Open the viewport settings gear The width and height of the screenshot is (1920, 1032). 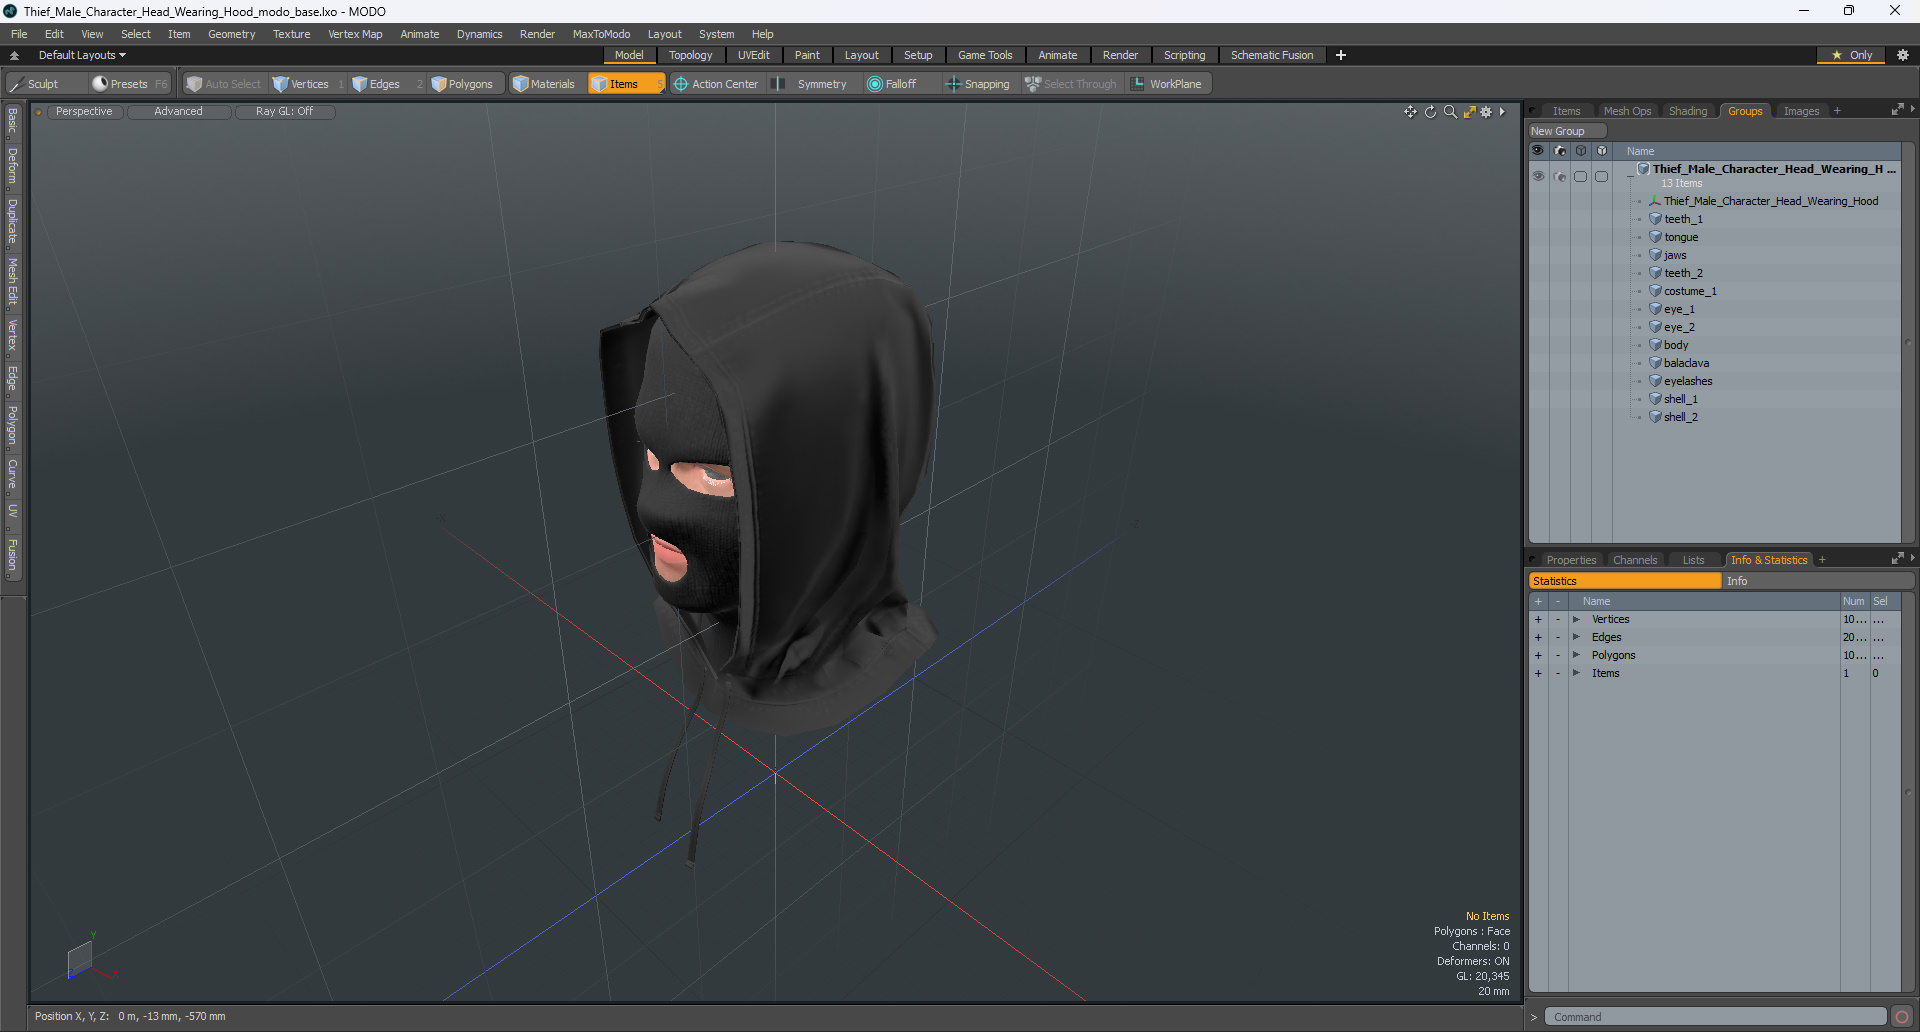1486,112
